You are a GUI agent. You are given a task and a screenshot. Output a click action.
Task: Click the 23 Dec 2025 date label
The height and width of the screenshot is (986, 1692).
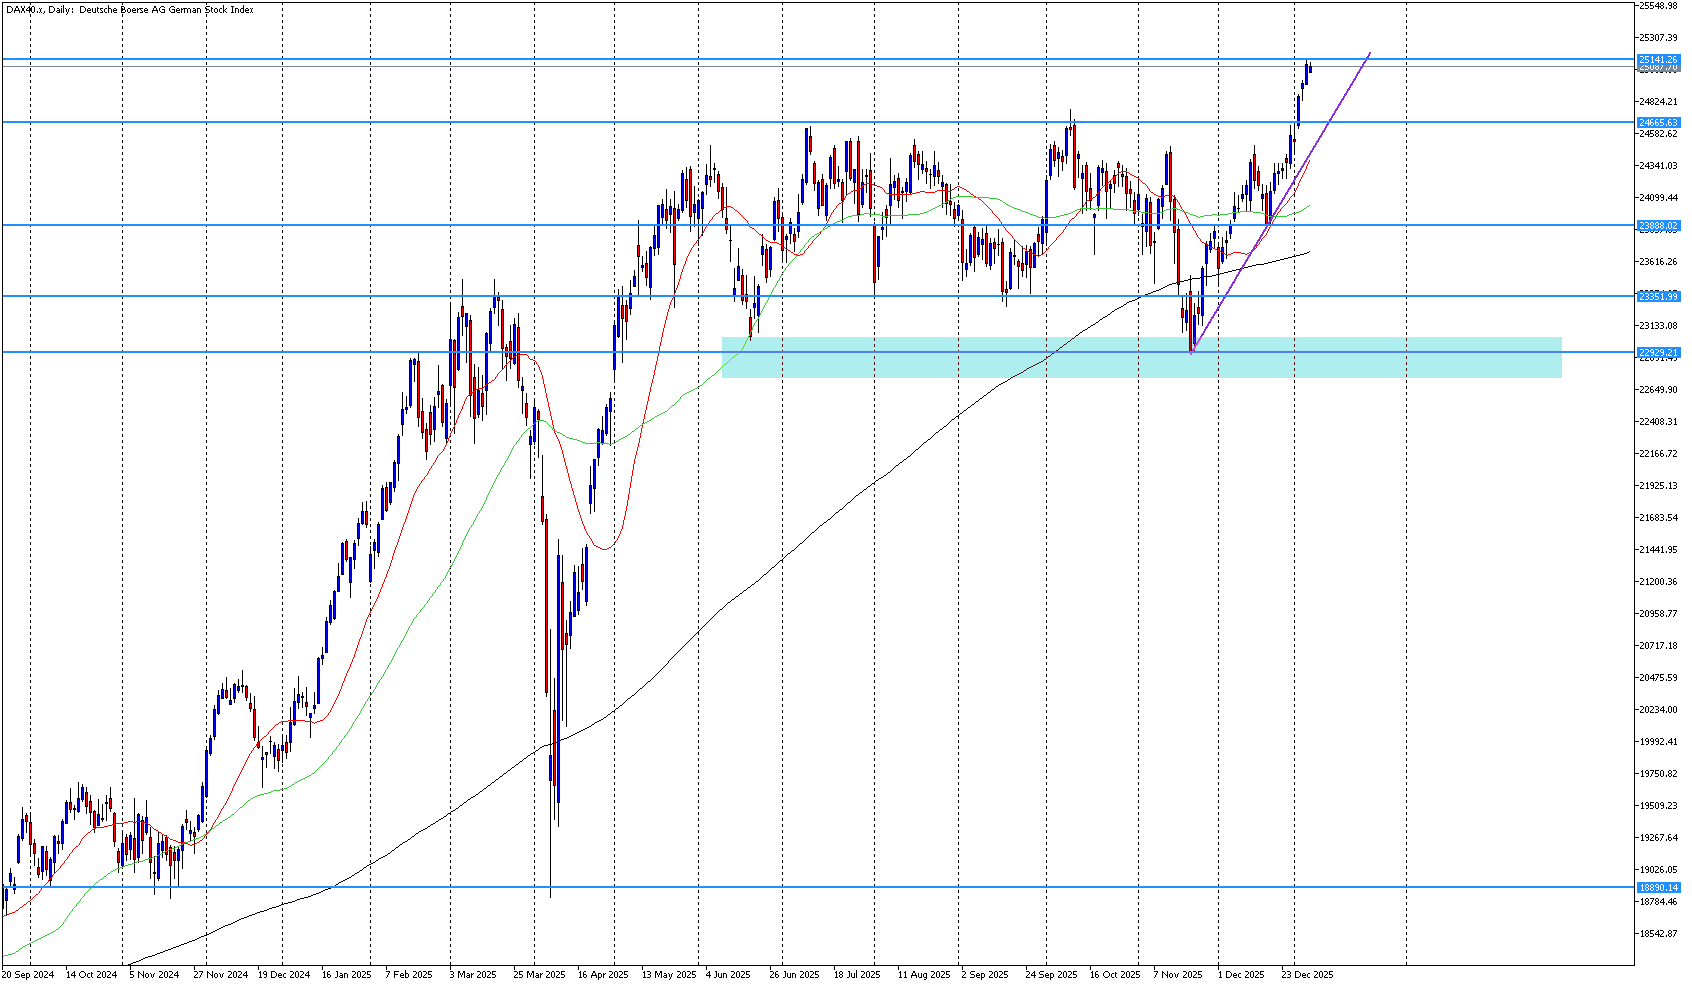pos(1307,974)
